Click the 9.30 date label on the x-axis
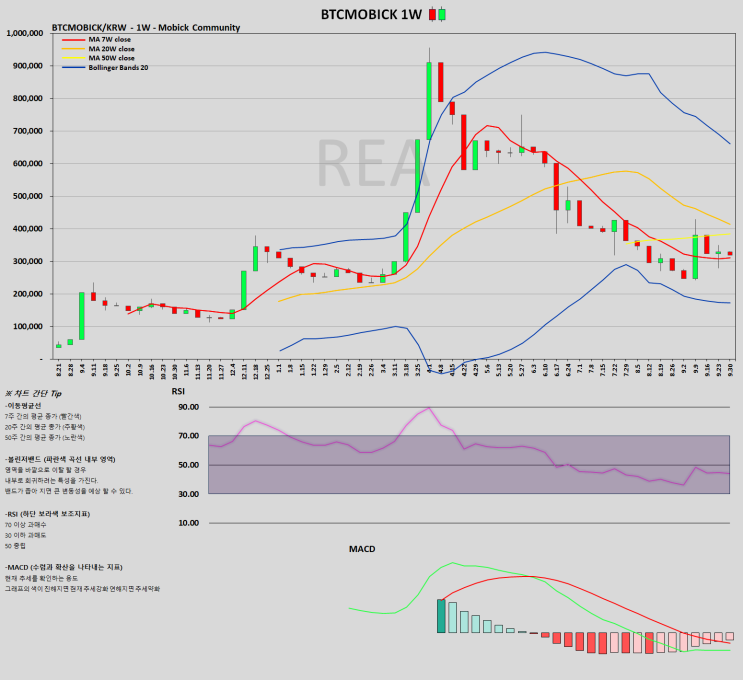Viewport: 743px width, 680px height. coord(730,370)
